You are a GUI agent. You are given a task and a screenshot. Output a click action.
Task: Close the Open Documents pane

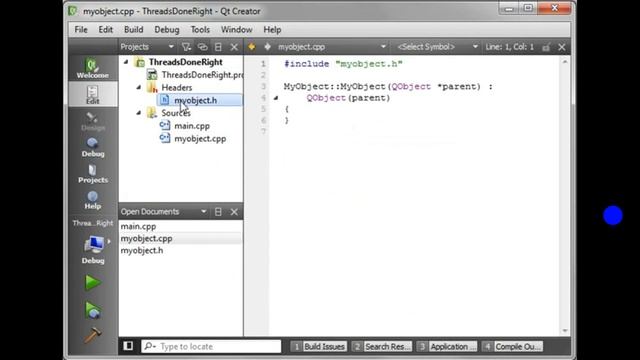[x=234, y=212]
